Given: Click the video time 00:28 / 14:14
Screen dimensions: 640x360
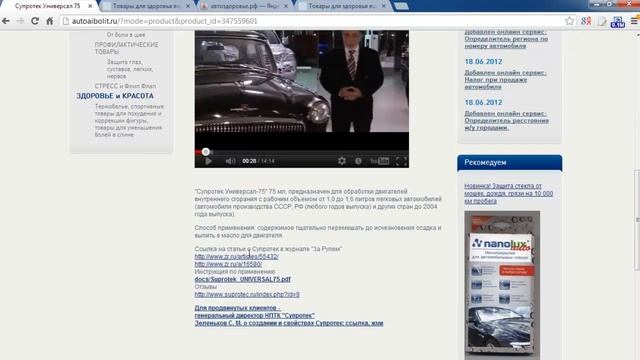Looking at the screenshot, I should pyautogui.click(x=258, y=161).
